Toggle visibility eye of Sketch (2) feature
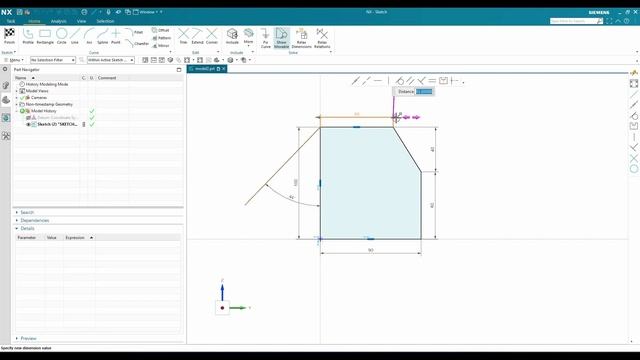This screenshot has width=640, height=360. tap(28, 124)
